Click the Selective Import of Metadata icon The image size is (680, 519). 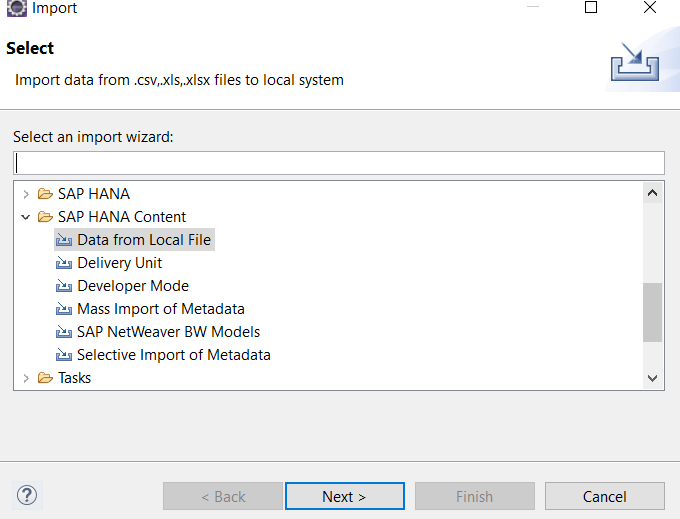(x=64, y=355)
